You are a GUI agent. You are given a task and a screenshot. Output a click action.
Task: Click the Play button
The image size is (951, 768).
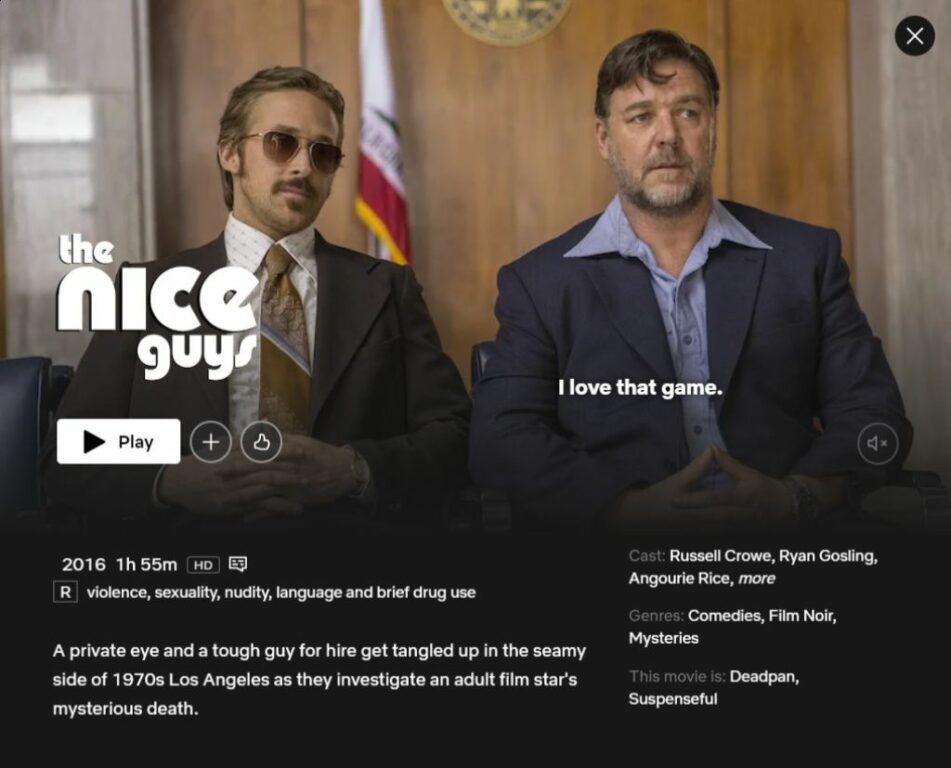point(118,441)
